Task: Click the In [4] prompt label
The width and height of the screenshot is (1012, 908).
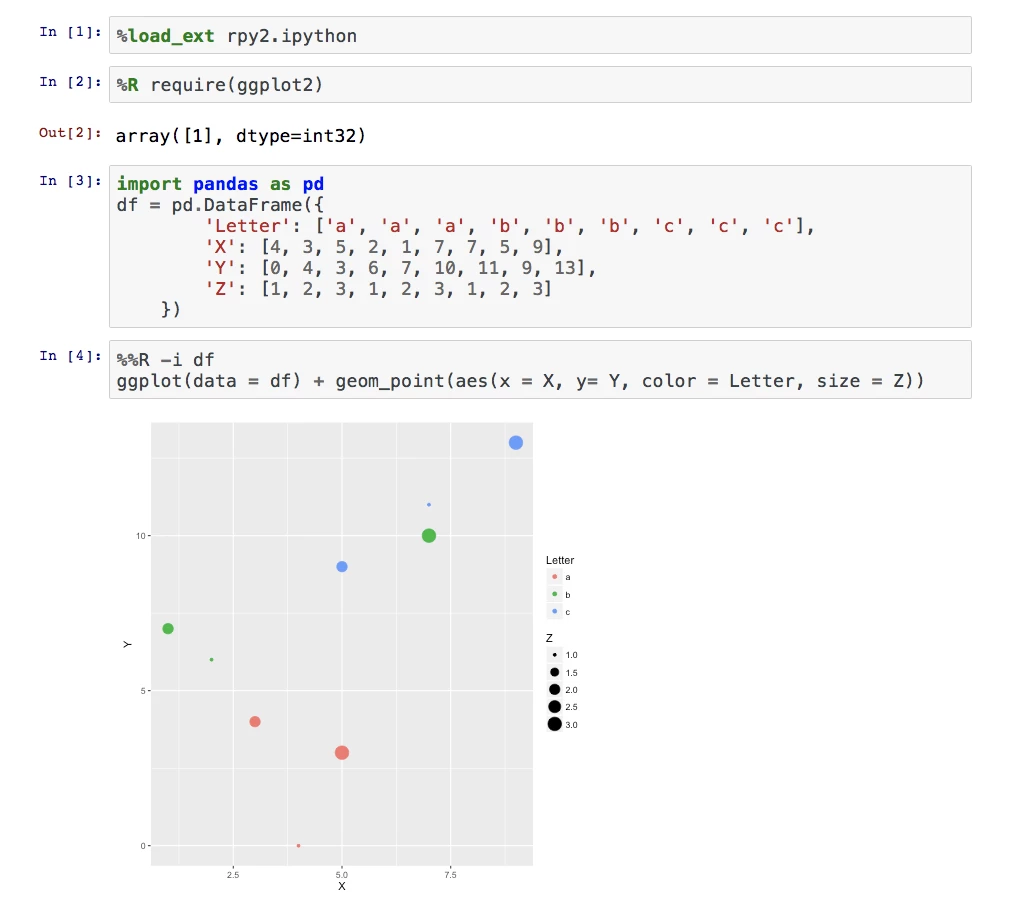Action: tap(70, 356)
